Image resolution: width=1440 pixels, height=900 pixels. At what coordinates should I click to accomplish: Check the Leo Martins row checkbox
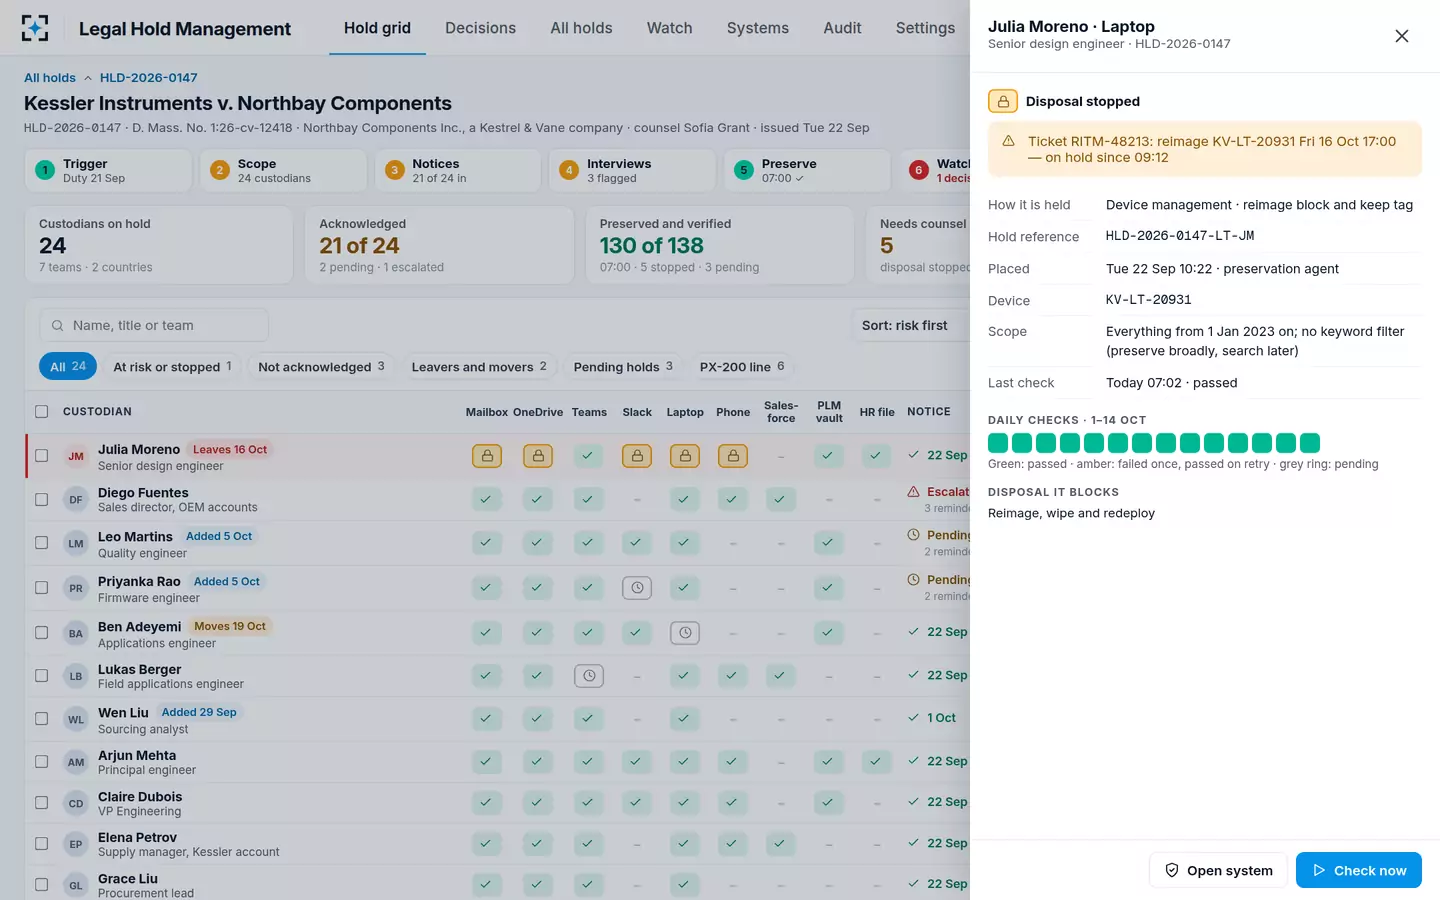point(41,543)
